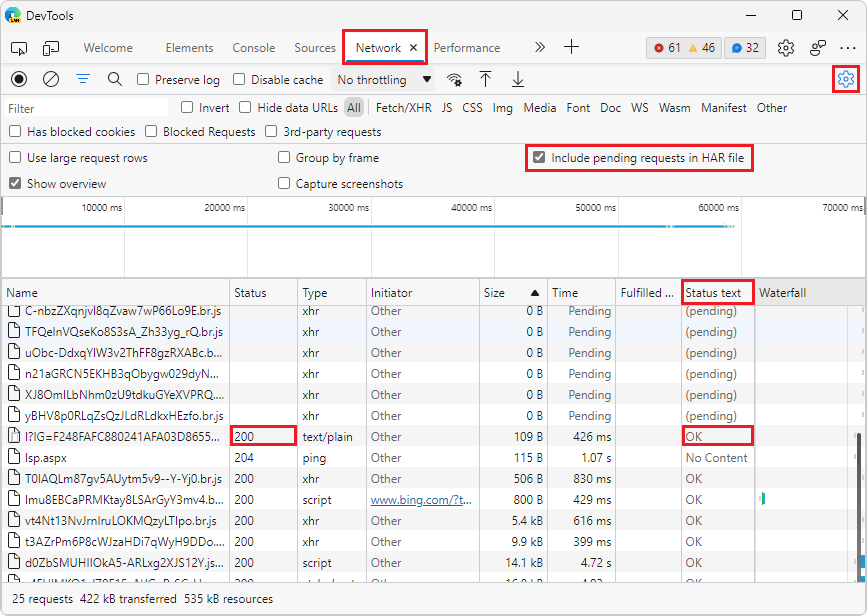
Task: Toggle the filter bar icon
Action: [x=83, y=80]
